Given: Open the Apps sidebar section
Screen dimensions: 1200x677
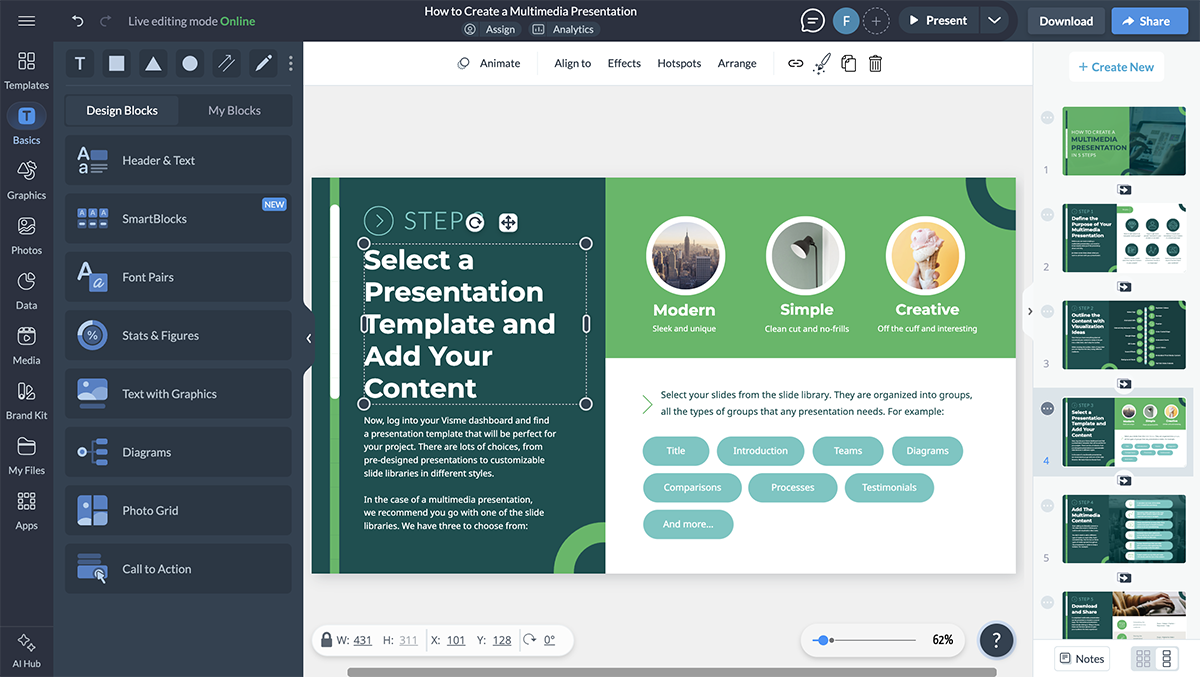Looking at the screenshot, I should [27, 511].
